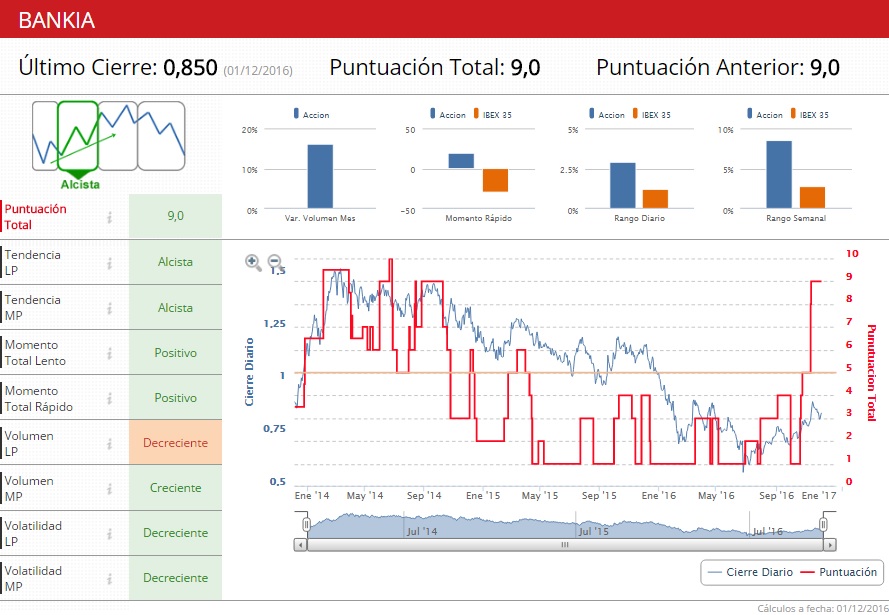
Task: Open info icon beside Volatilidad MP
Action: 109,578
